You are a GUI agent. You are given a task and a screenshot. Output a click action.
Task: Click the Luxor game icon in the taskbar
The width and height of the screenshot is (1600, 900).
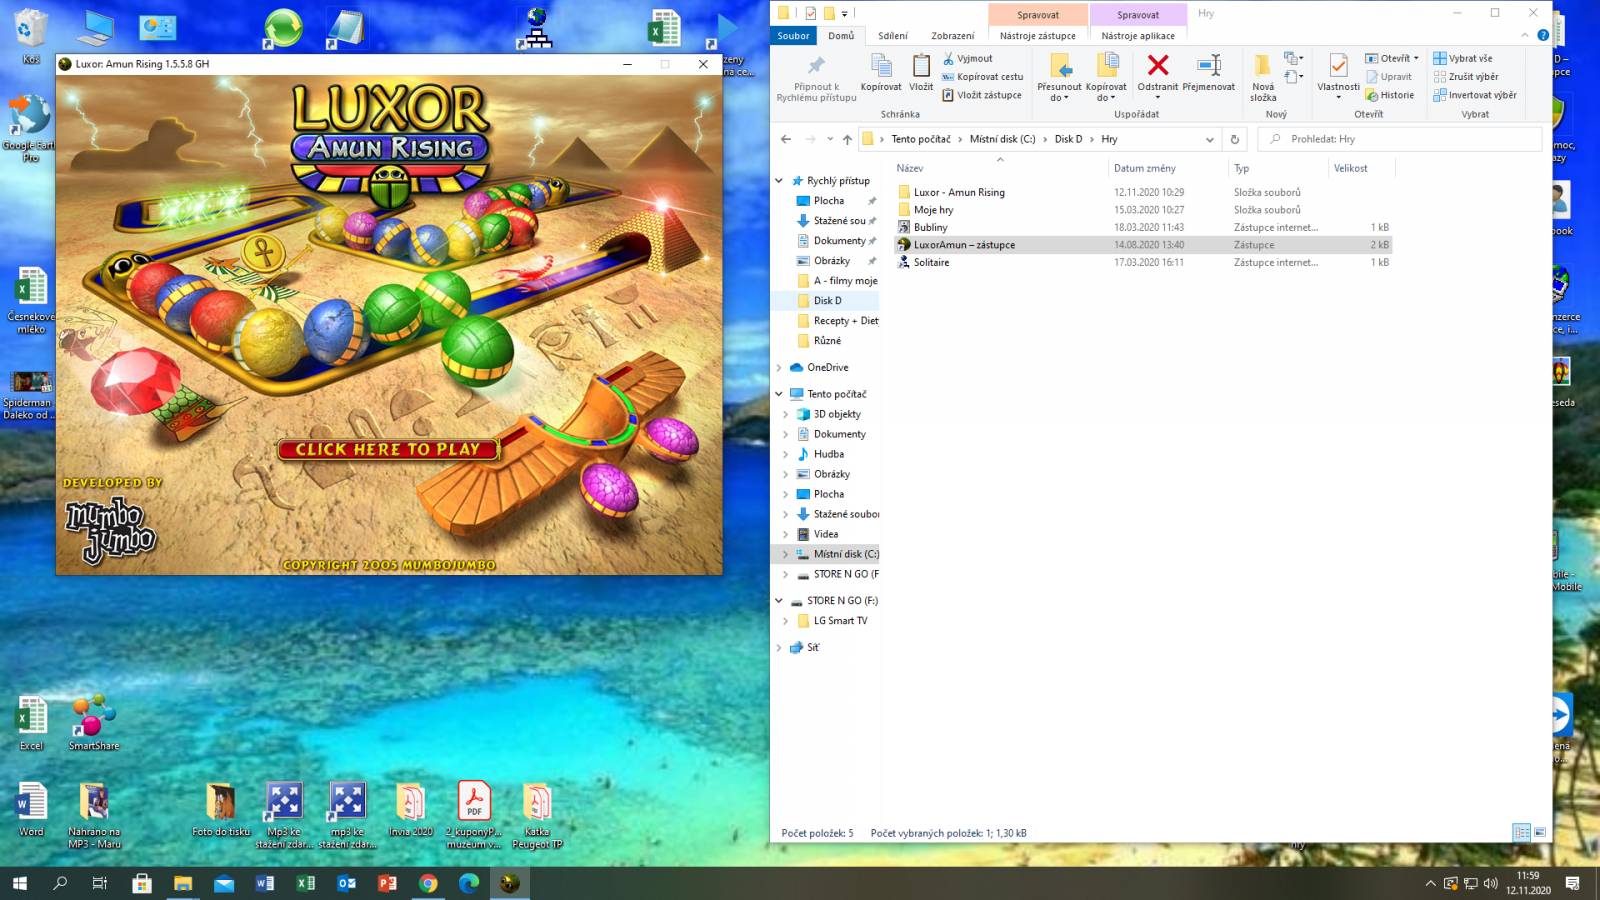tap(510, 883)
